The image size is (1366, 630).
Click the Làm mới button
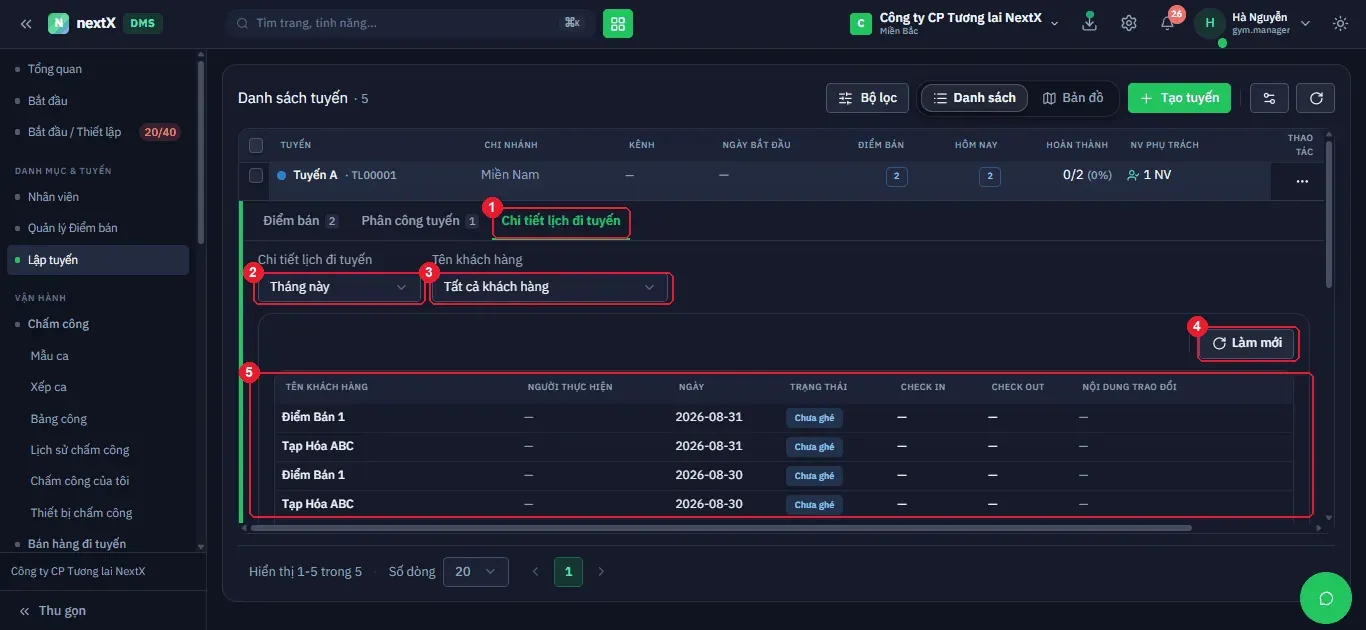[x=1247, y=343]
